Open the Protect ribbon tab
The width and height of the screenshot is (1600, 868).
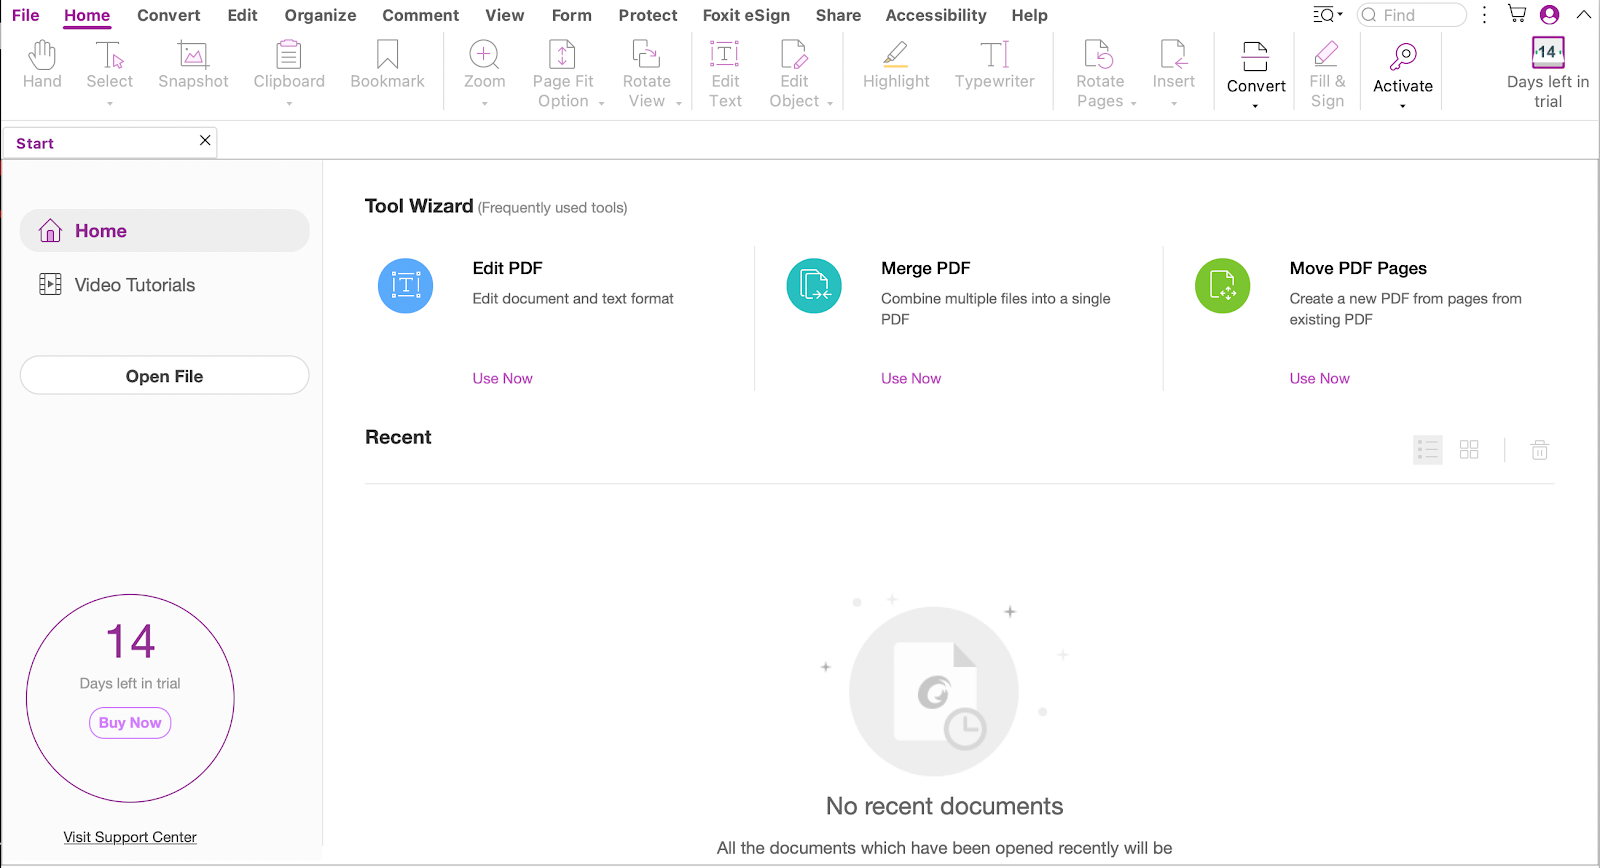point(648,15)
